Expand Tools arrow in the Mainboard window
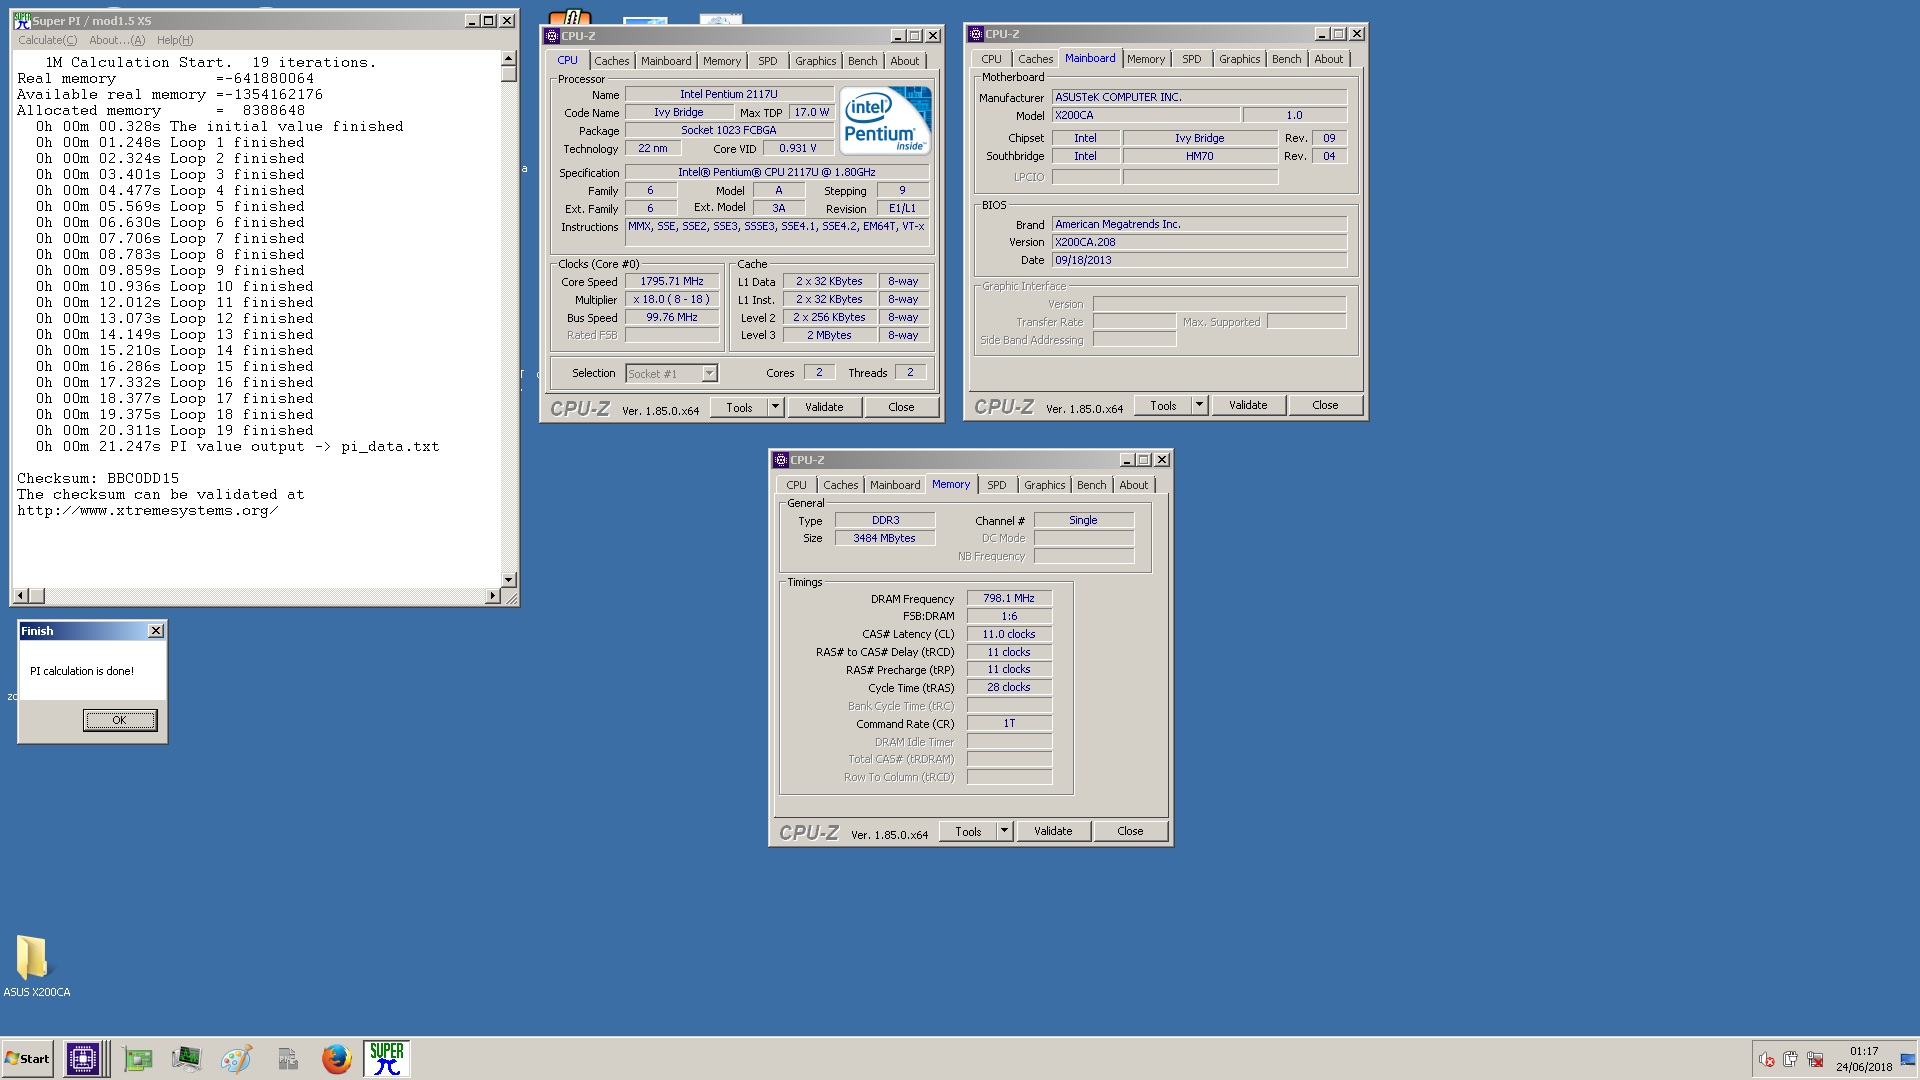Screen dimensions: 1920x1080 point(1199,405)
